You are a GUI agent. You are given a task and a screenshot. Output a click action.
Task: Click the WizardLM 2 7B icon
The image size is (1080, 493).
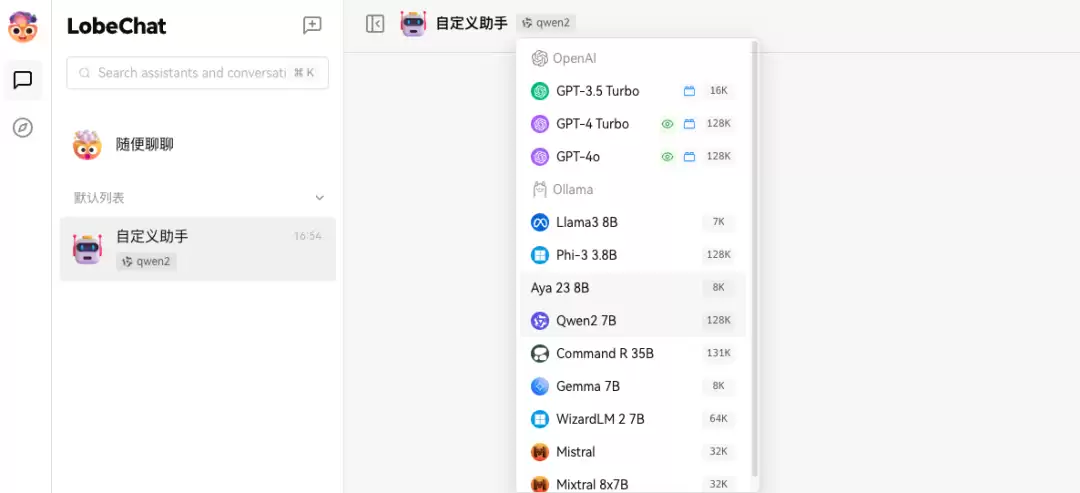tap(540, 419)
